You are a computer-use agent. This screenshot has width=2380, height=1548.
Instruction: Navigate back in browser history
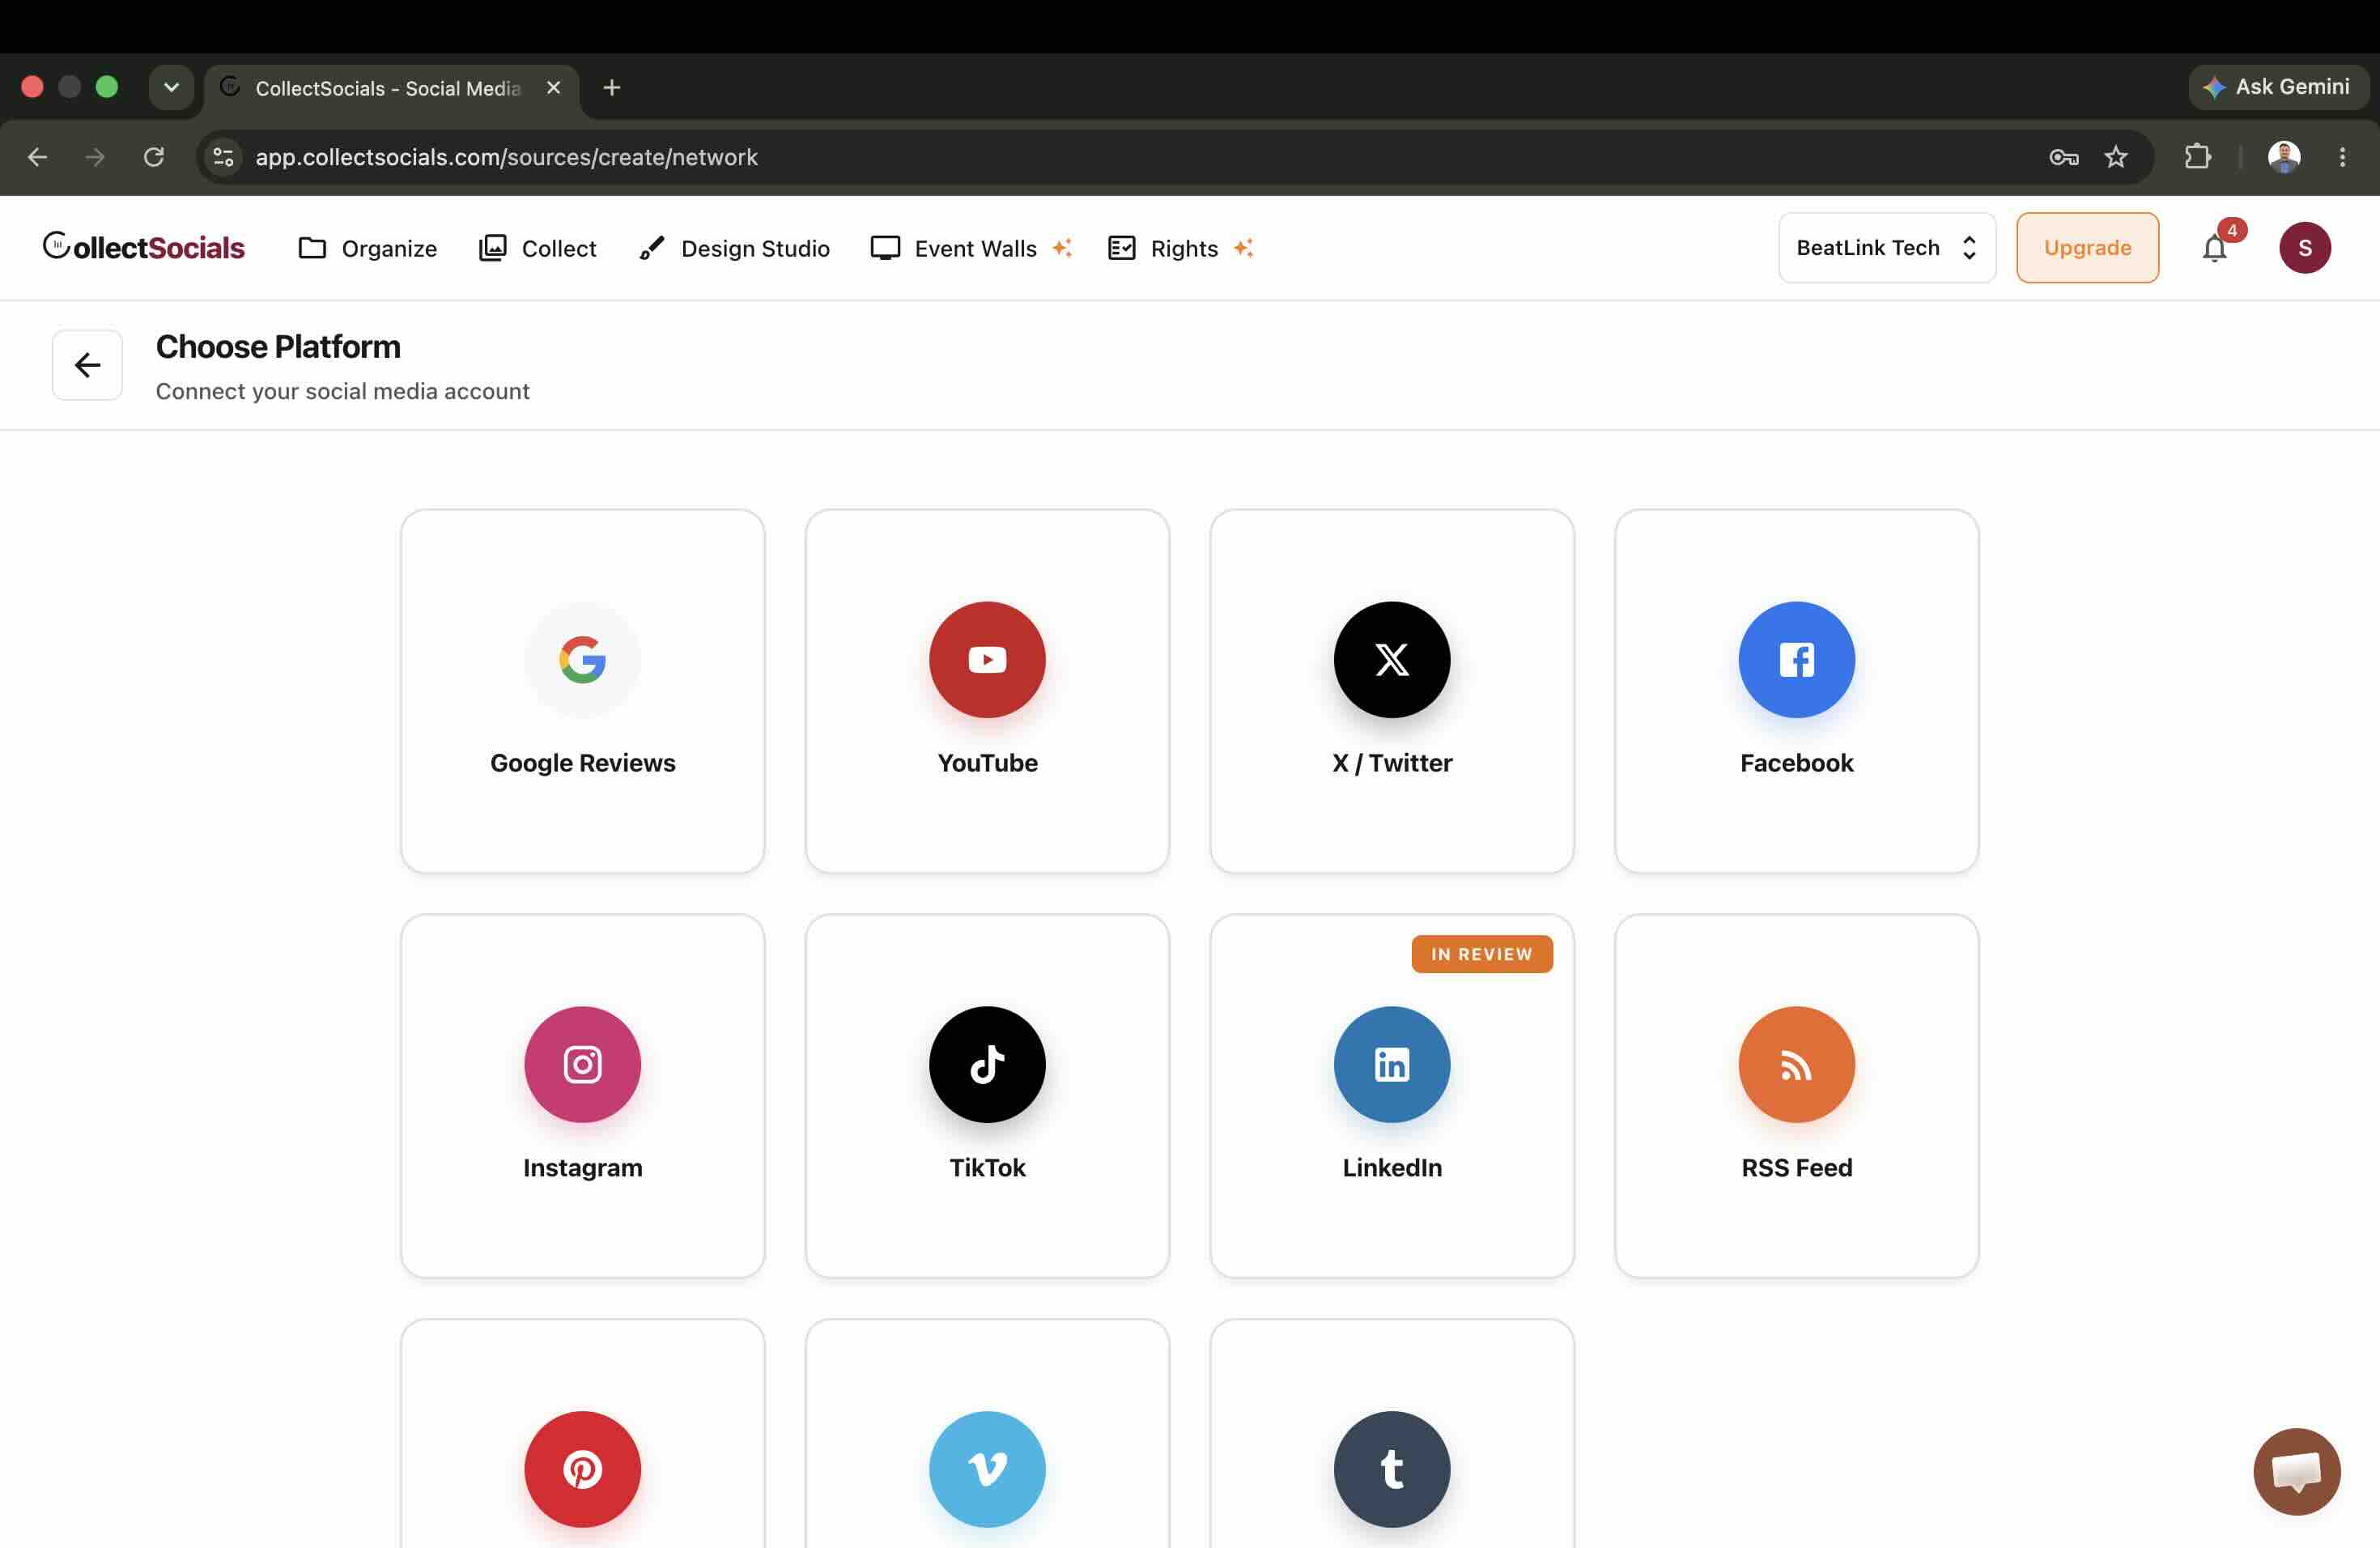pos(37,157)
